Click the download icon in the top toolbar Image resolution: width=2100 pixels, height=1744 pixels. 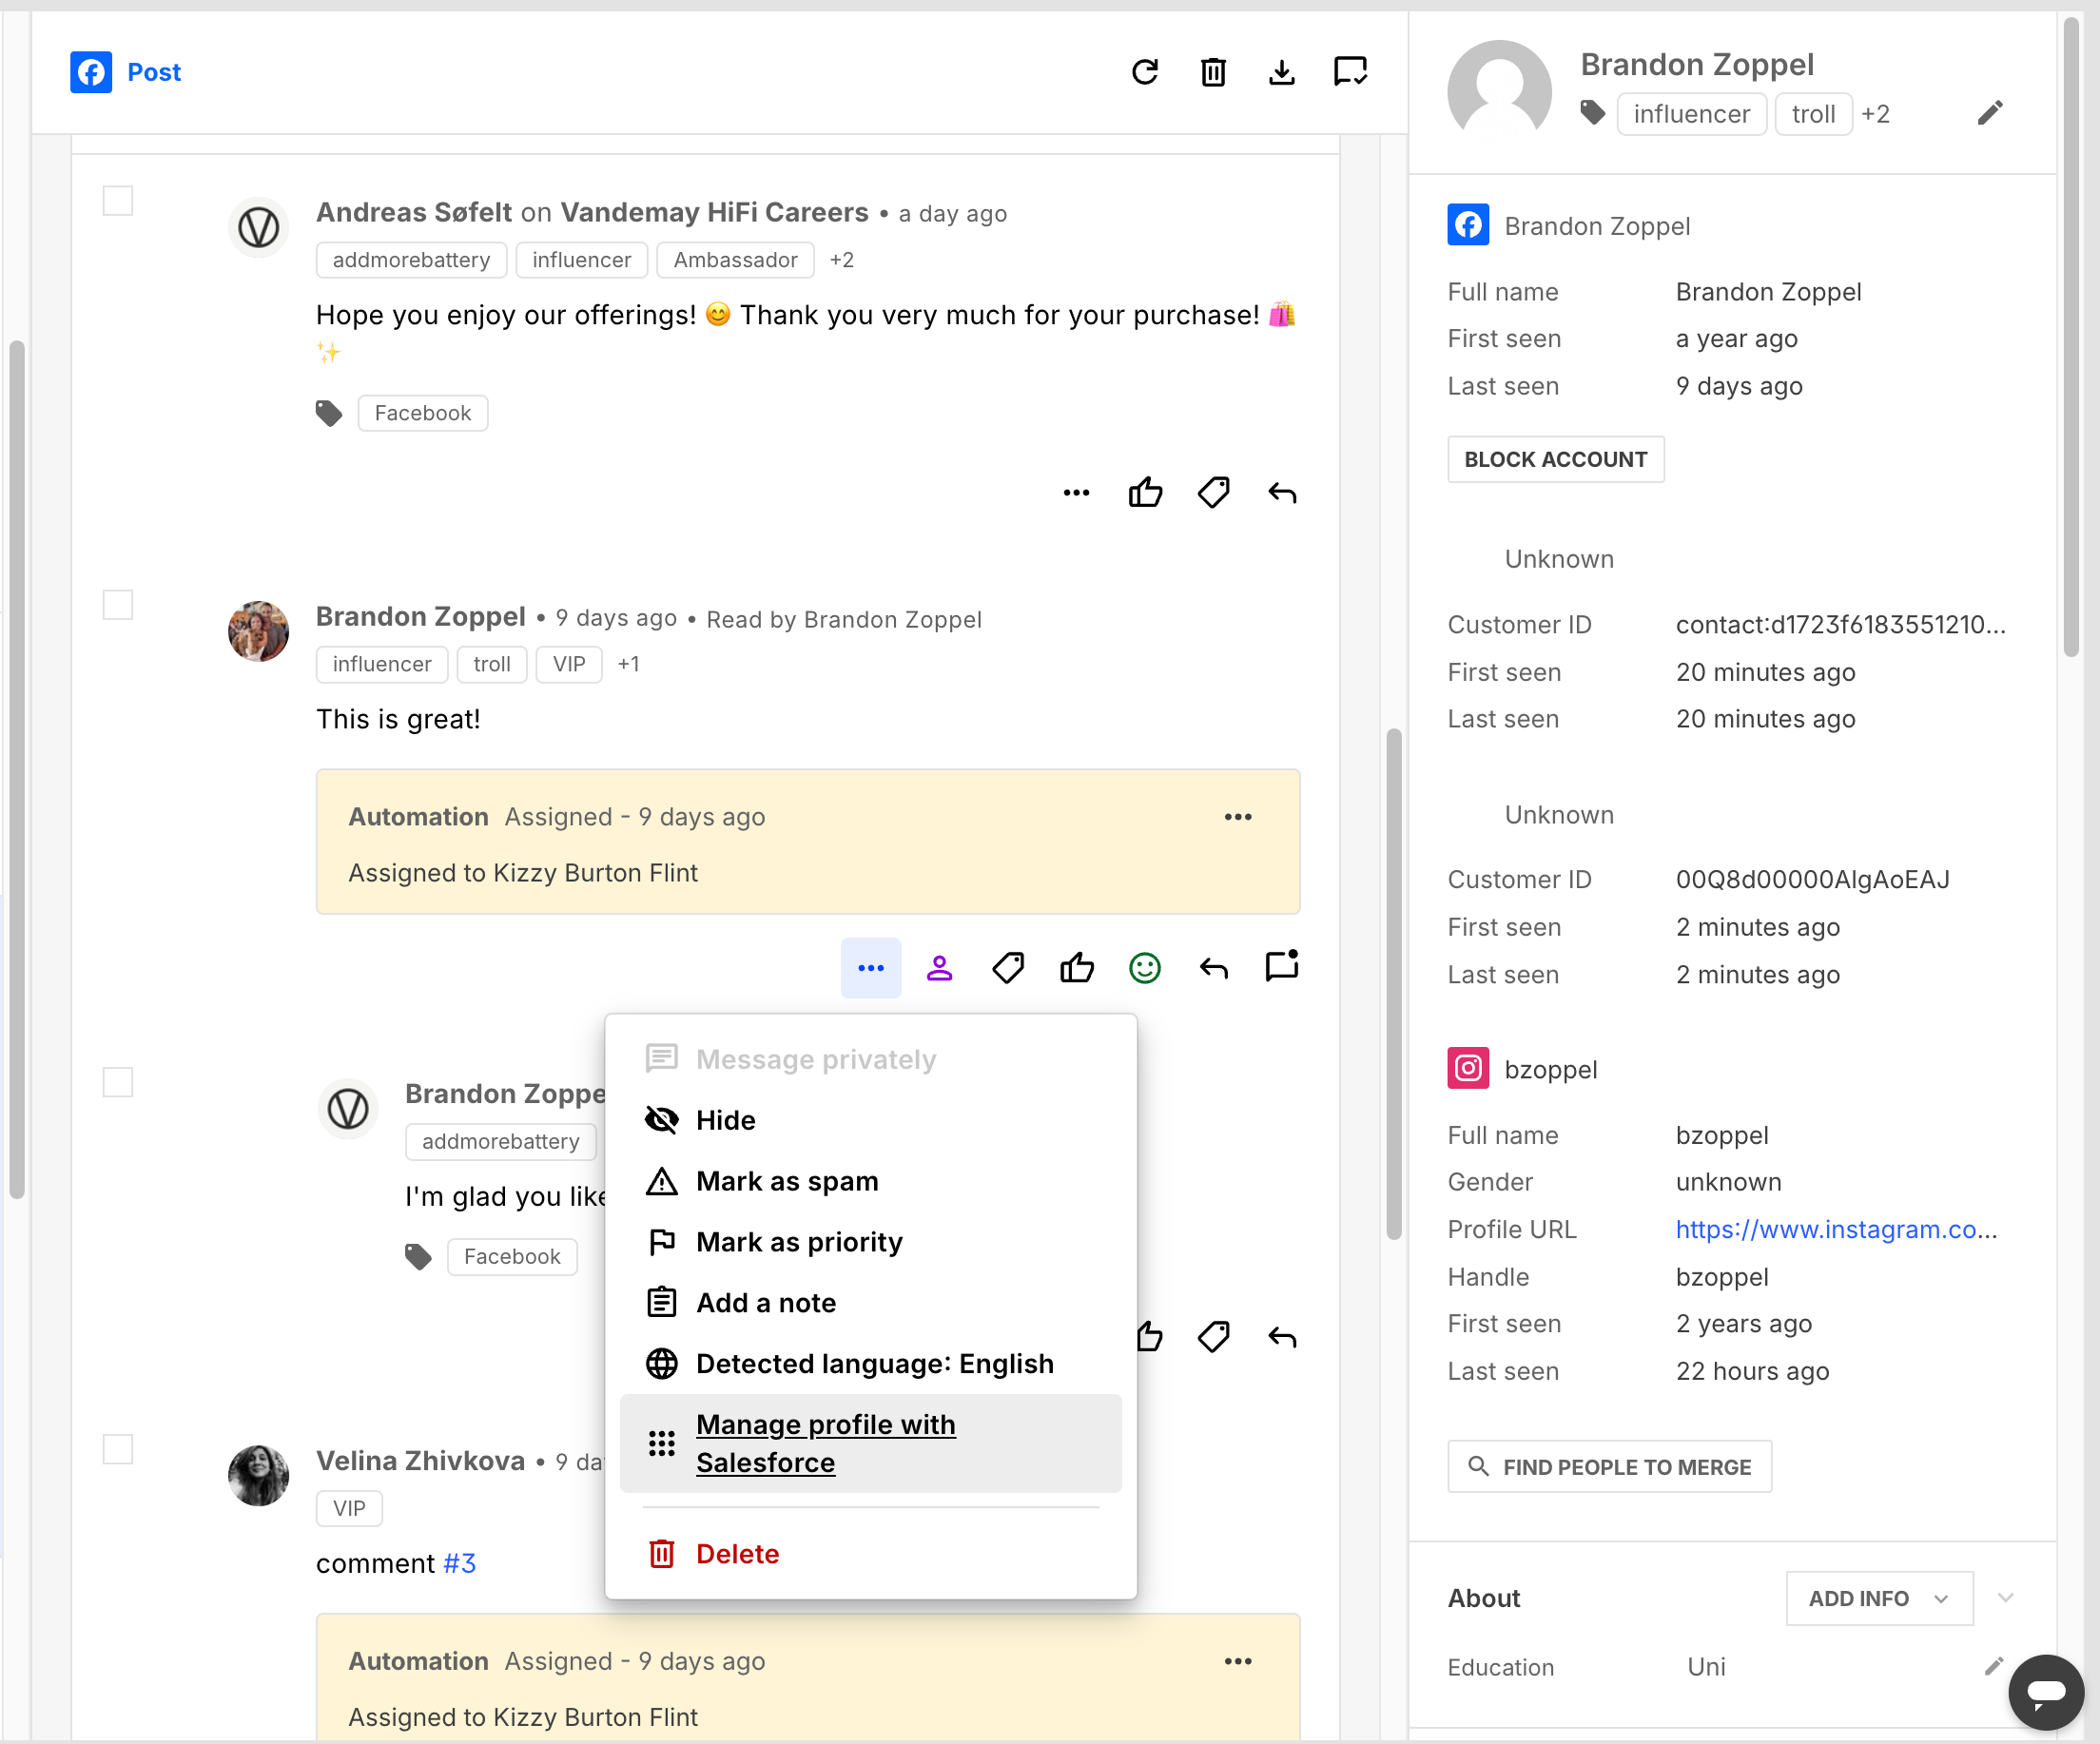[x=1280, y=71]
